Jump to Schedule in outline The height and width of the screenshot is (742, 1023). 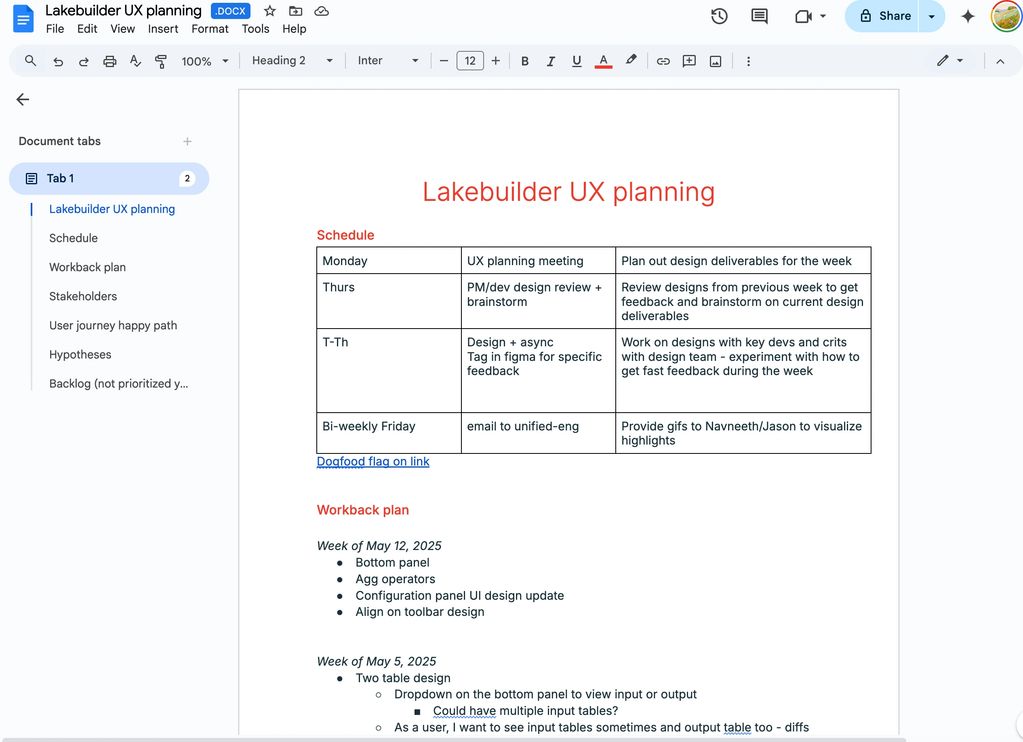[x=73, y=238]
